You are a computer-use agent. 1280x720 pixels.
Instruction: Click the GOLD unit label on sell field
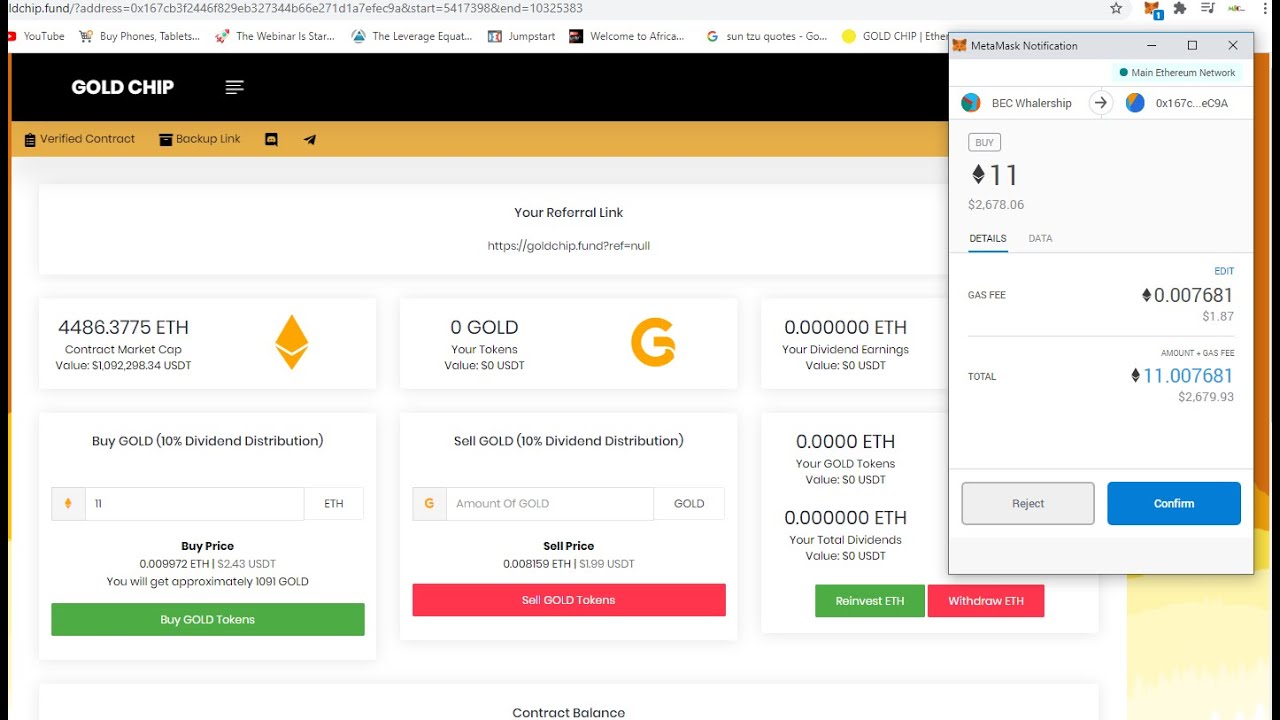coord(689,504)
